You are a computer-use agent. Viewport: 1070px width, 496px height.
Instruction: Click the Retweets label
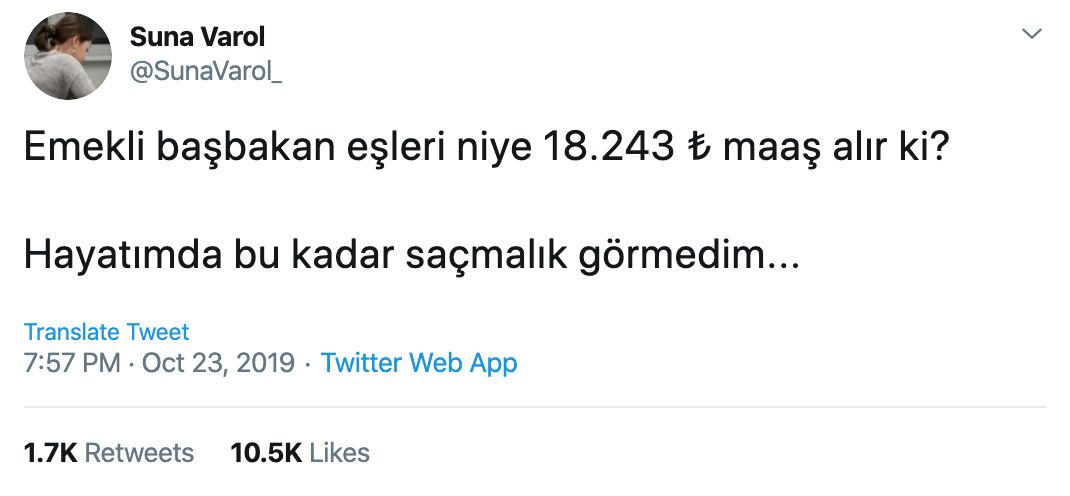139,452
